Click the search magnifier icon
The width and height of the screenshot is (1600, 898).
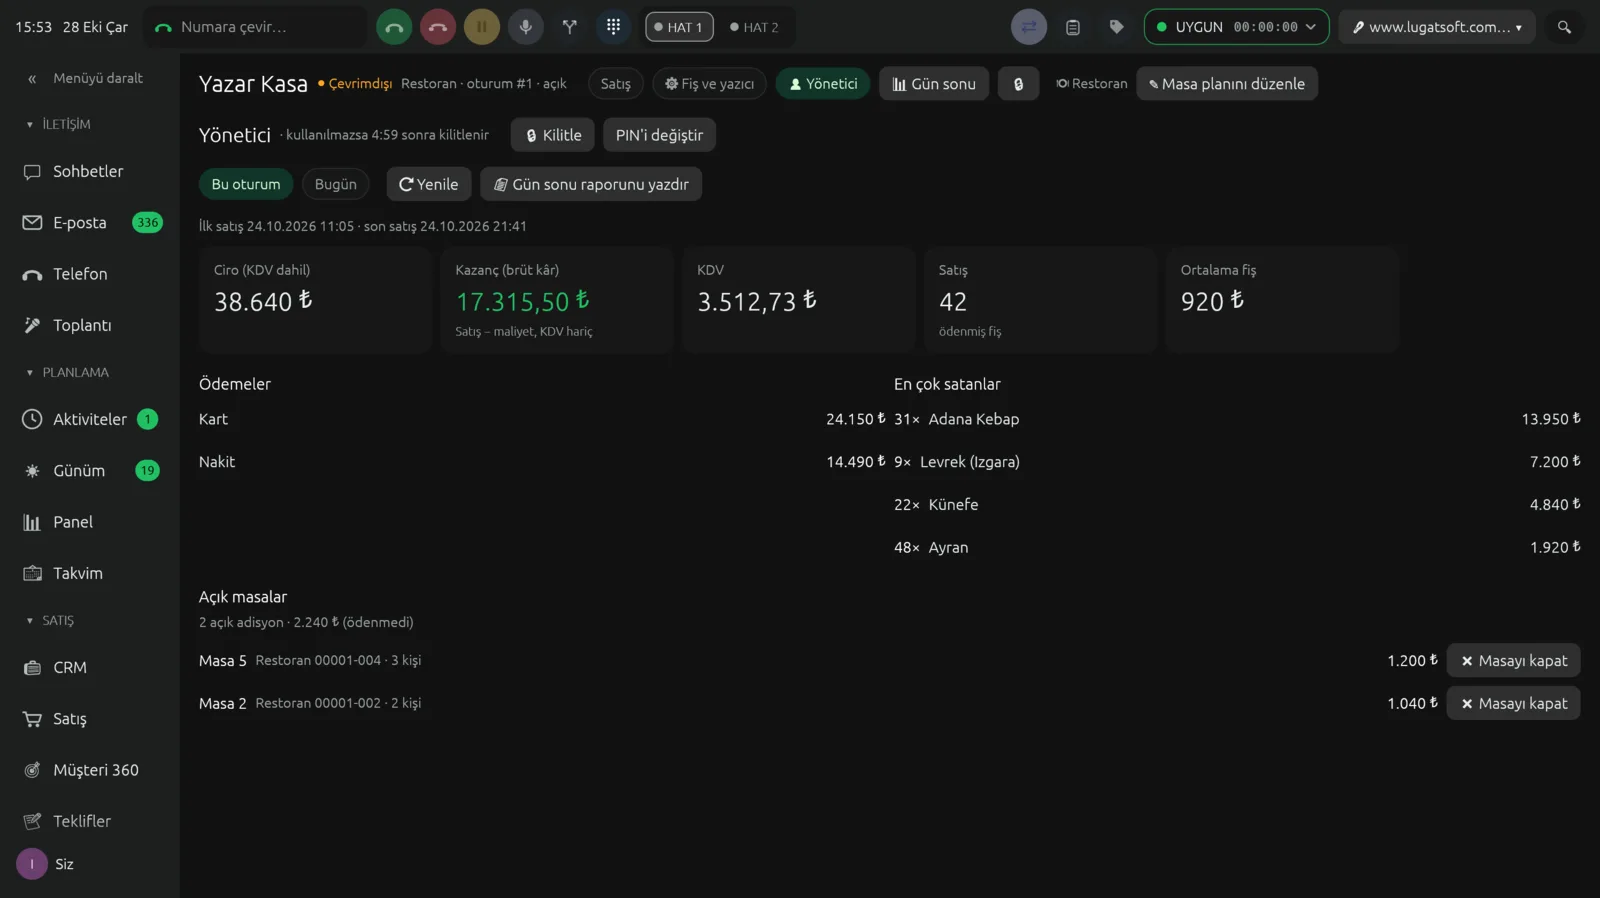1564,27
